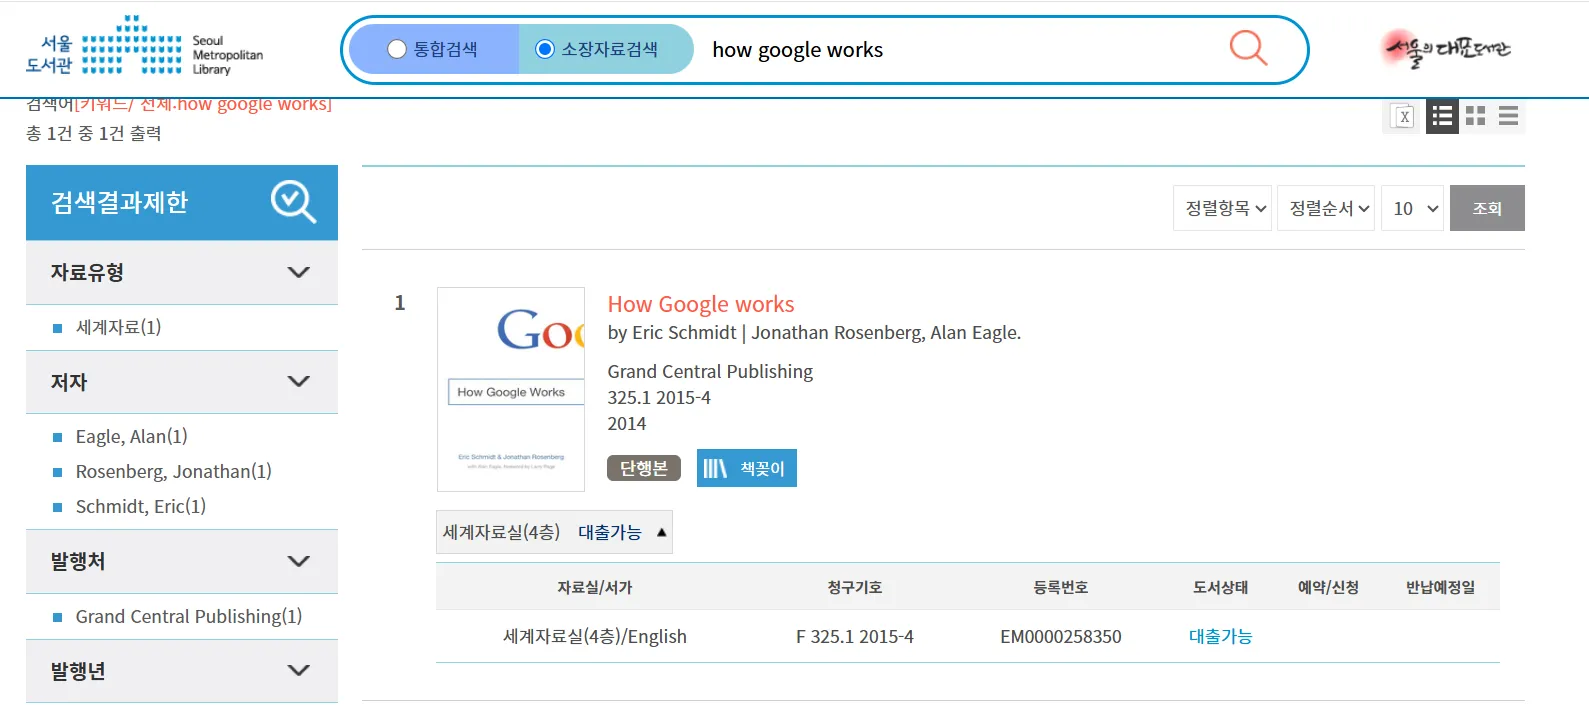Open the results-per-page dropdown showing 10
Image resolution: width=1589 pixels, height=721 pixels.
[1412, 208]
